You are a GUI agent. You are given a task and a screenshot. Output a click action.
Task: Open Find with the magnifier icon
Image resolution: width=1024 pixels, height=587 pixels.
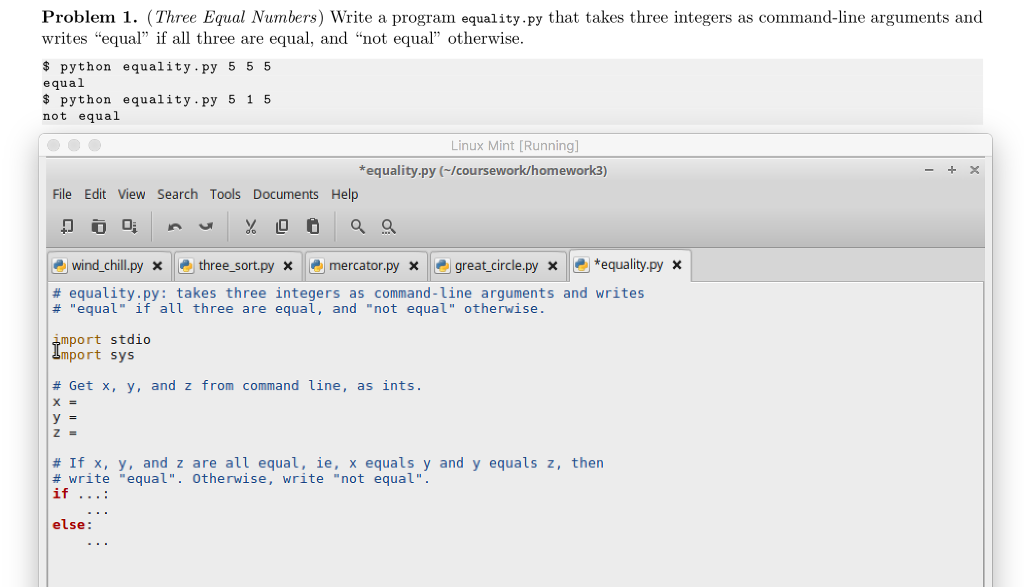pyautogui.click(x=357, y=226)
